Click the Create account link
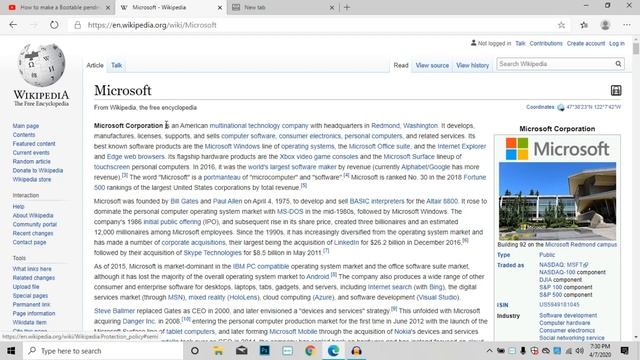The height and width of the screenshot is (360, 640). pos(586,43)
